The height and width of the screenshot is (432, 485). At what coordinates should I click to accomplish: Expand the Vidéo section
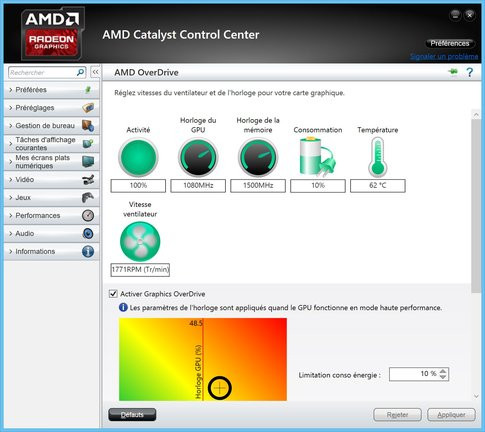pyautogui.click(x=52, y=180)
